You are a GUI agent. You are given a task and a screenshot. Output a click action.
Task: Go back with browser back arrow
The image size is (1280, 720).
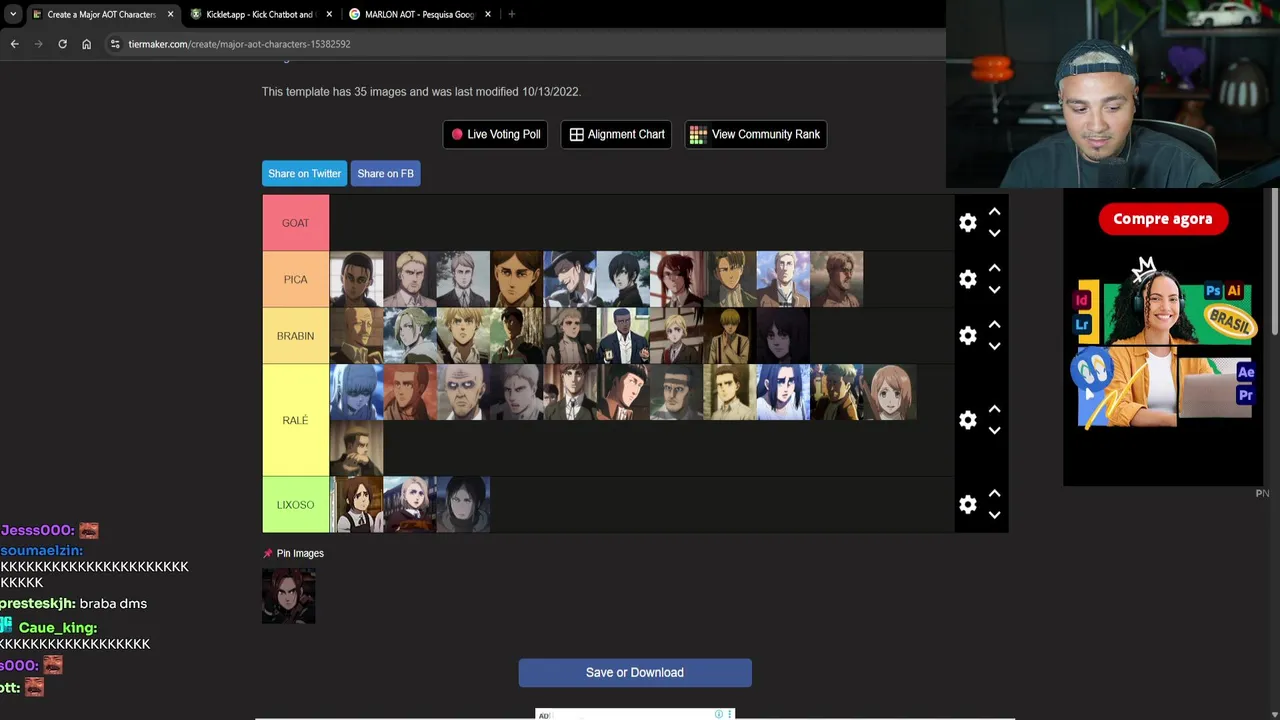[x=14, y=44]
